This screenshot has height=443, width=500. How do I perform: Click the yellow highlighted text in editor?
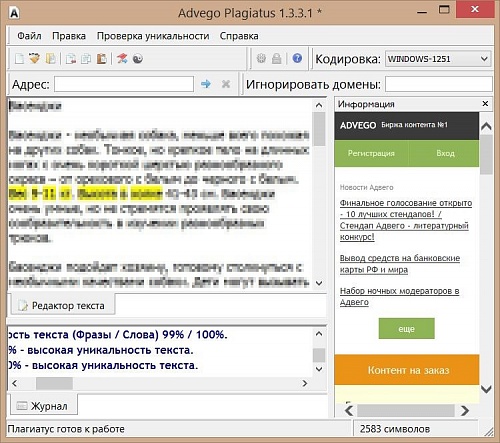(86, 194)
